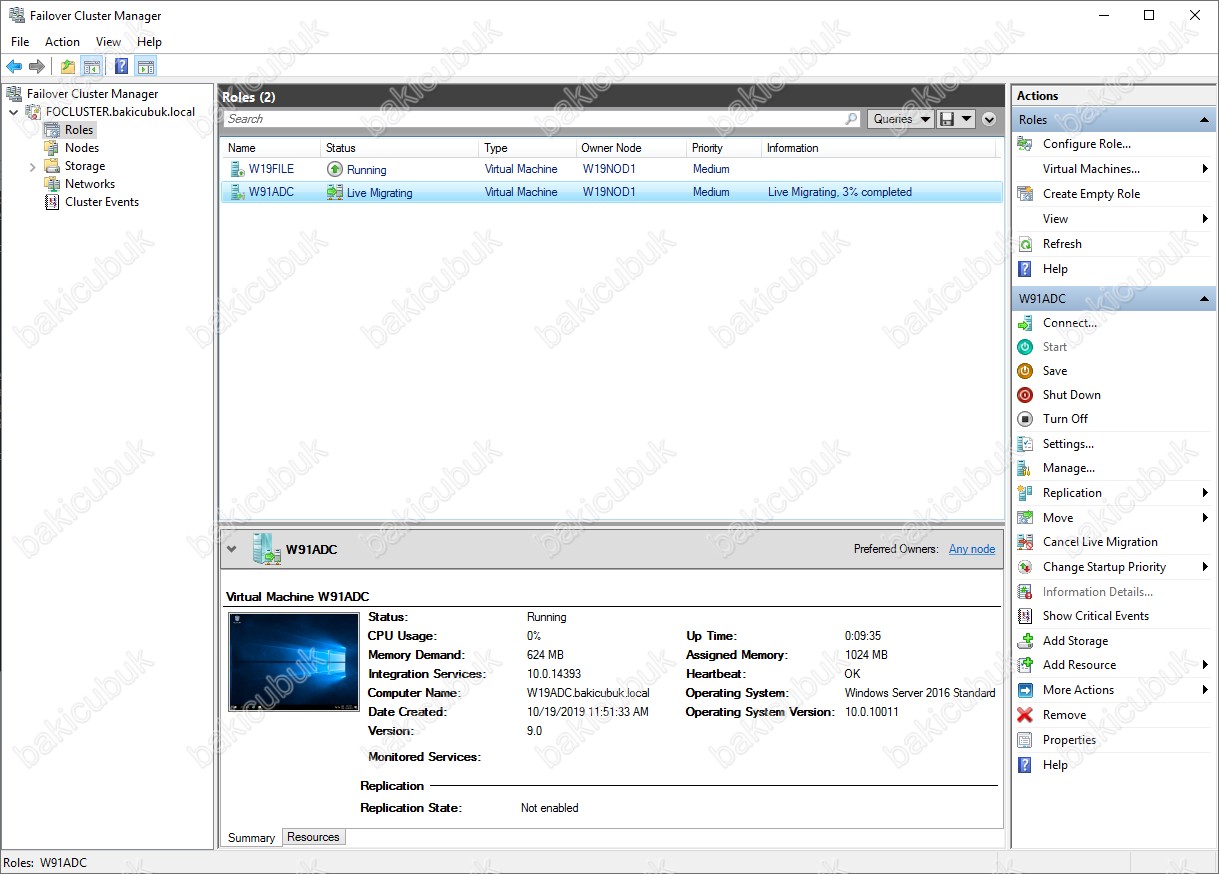This screenshot has width=1219, height=874.
Task: Collapse the W91ADC details pane chevron
Action: click(232, 549)
